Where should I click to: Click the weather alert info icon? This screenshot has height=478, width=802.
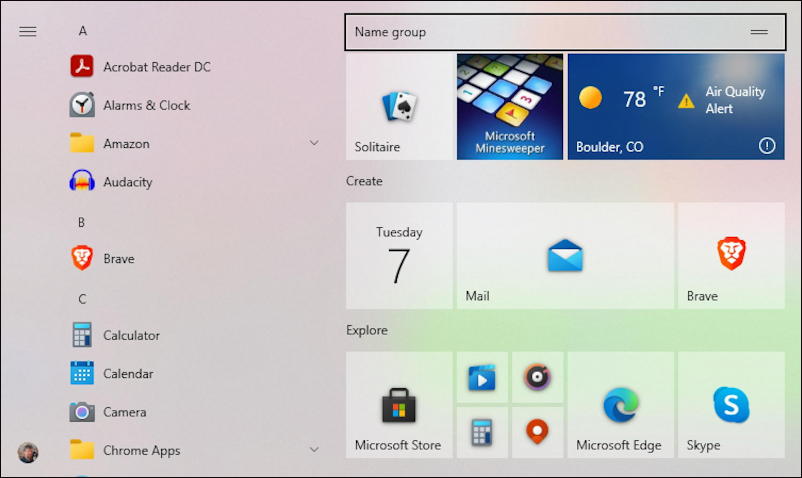pyautogui.click(x=767, y=146)
